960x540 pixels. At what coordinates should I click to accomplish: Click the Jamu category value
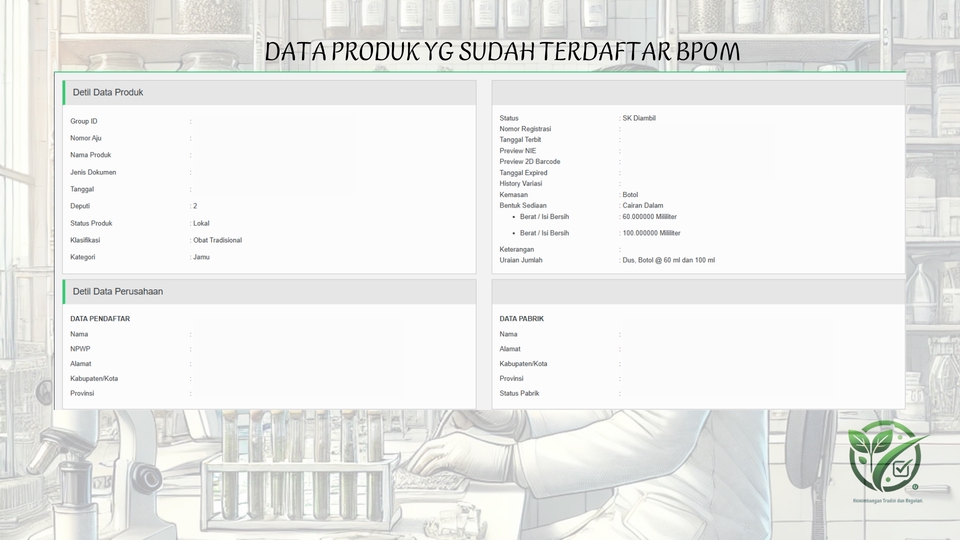pyautogui.click(x=202, y=257)
